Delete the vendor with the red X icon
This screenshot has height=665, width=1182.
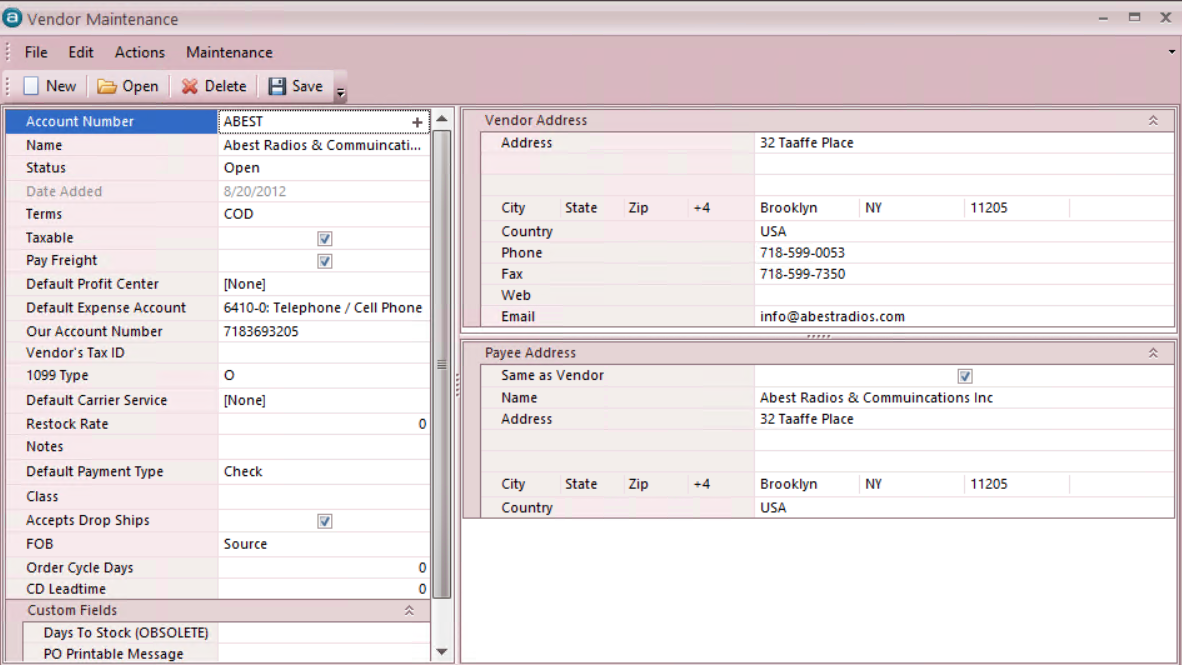coord(189,87)
